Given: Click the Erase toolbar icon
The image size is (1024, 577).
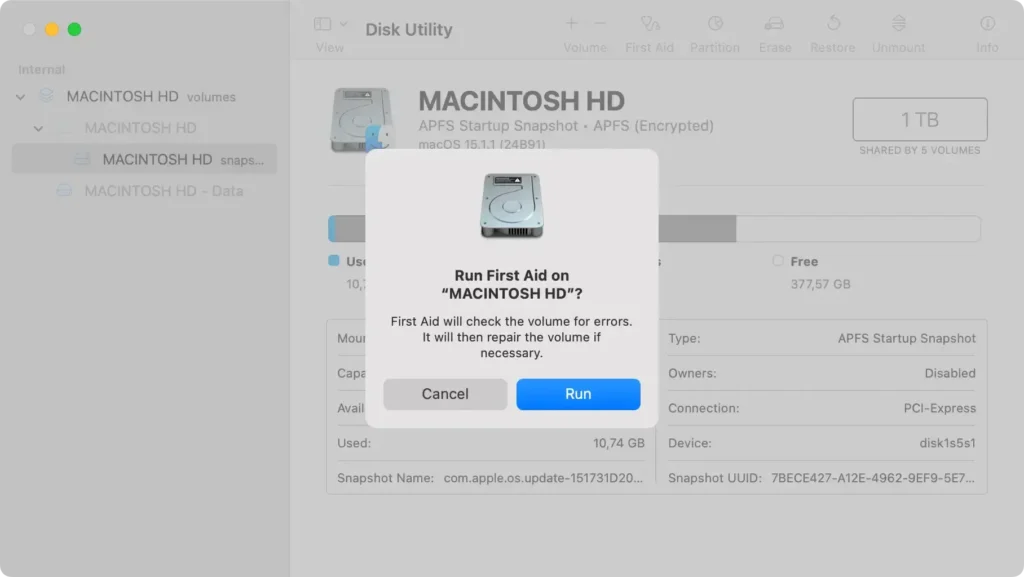Looking at the screenshot, I should coord(775,24).
